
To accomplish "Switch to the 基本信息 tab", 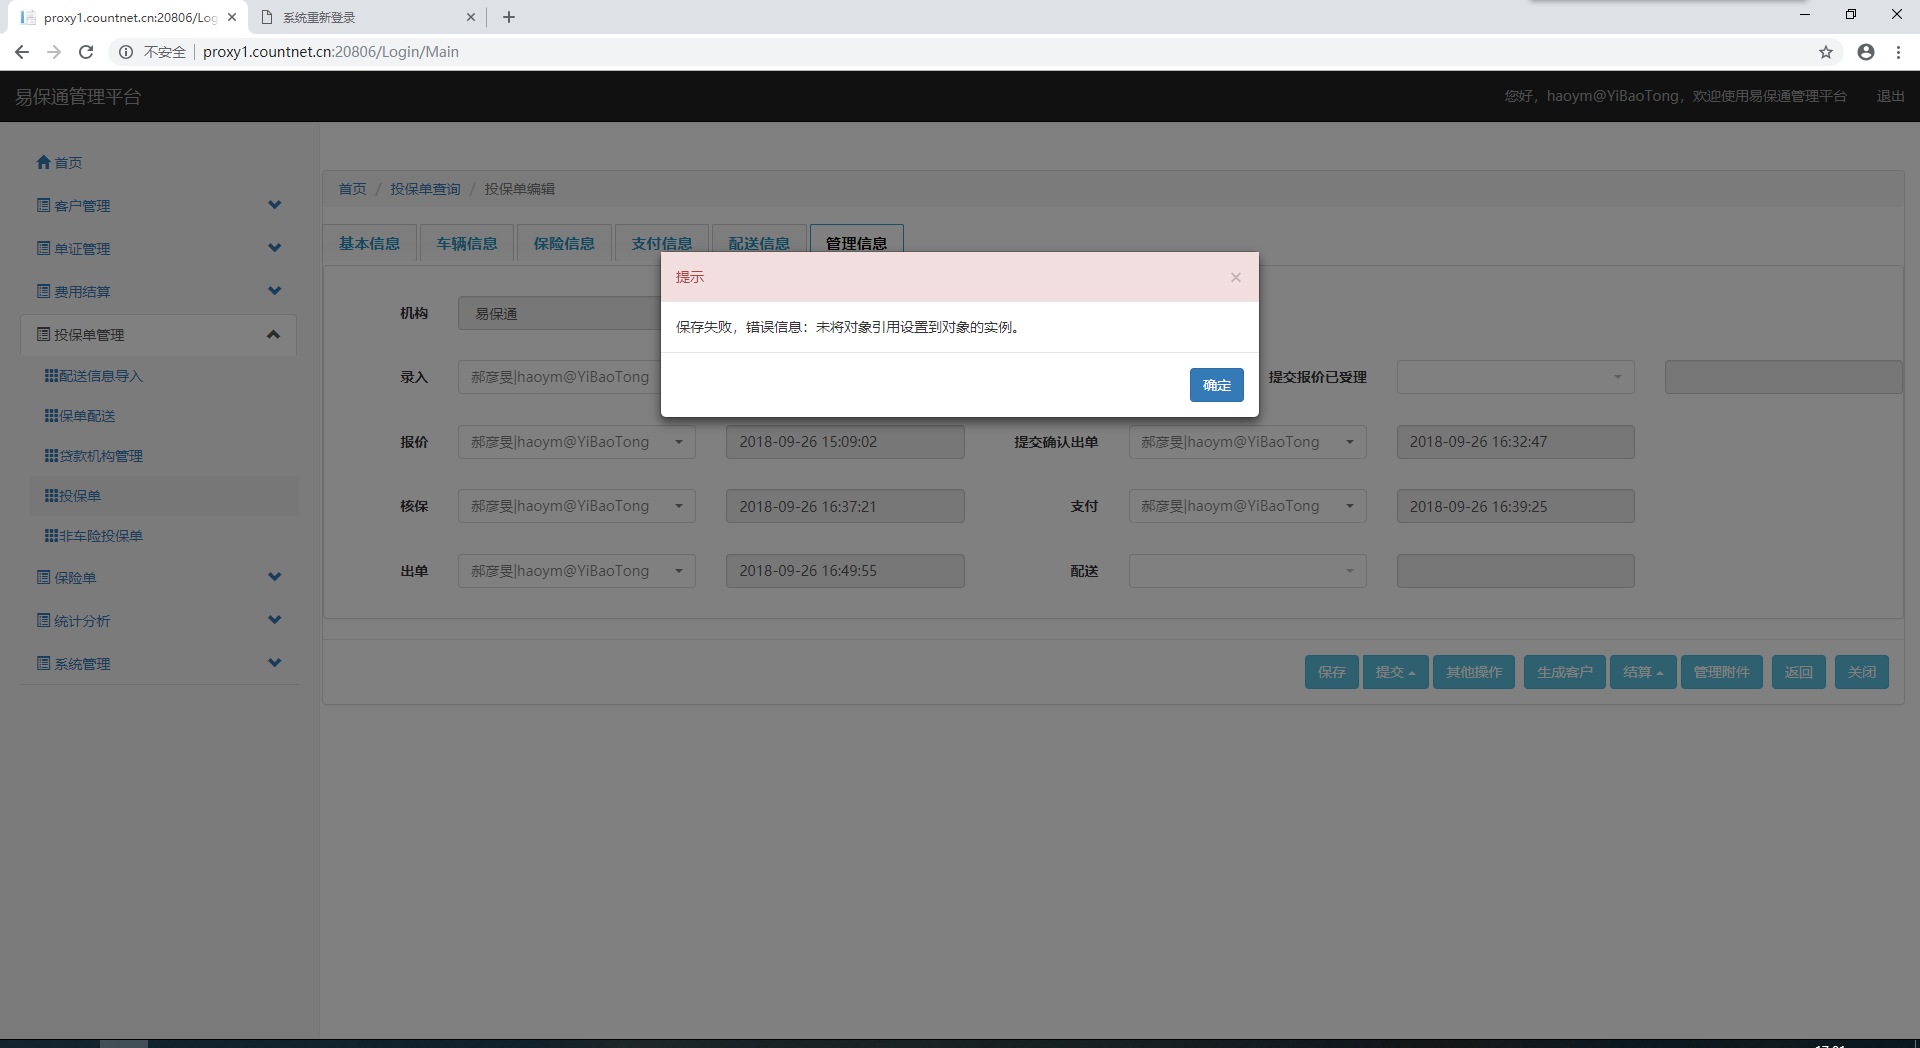I will pos(369,244).
